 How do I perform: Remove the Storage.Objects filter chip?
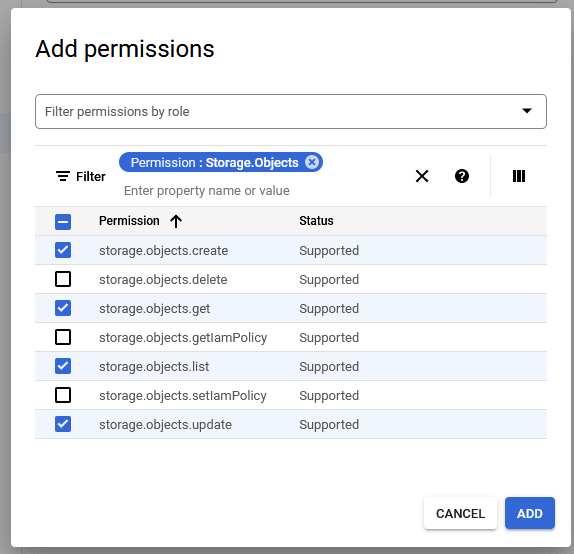pyautogui.click(x=312, y=162)
